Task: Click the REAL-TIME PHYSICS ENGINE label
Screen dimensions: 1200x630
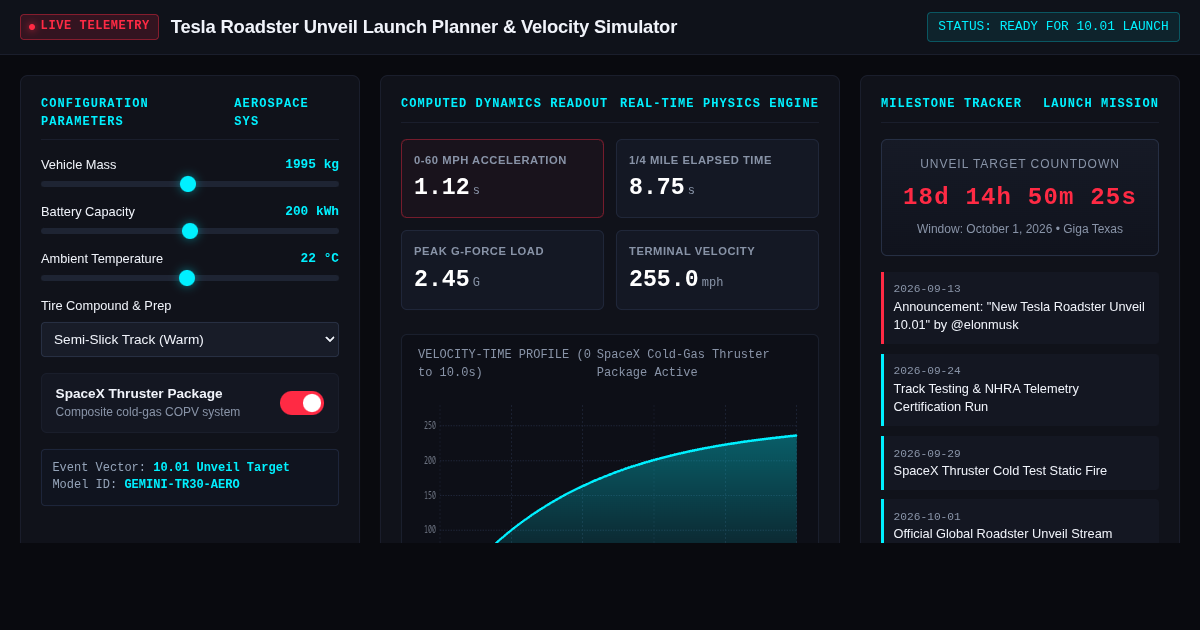Action: click(x=719, y=104)
